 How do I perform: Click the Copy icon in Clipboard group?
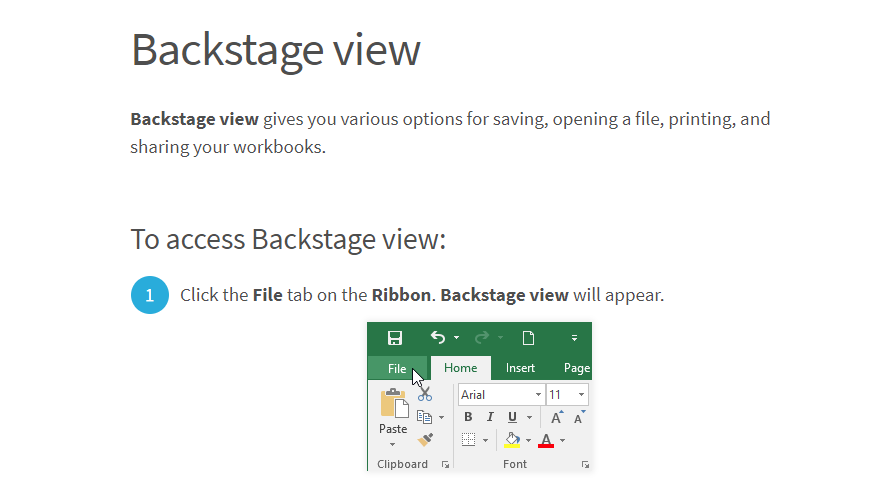(x=425, y=417)
